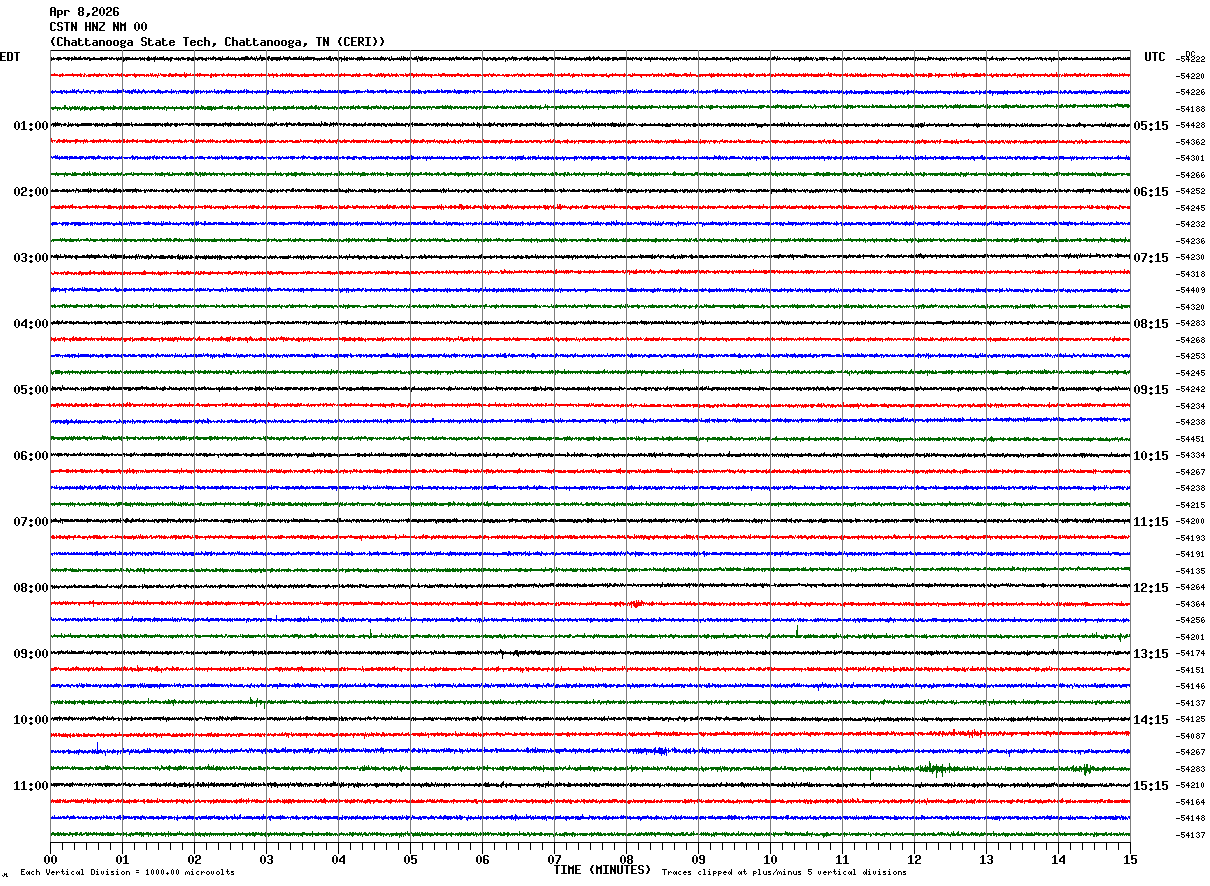The width and height of the screenshot is (1210, 886).
Task: Click the minute 00 x-axis tick label
Action: (50, 859)
